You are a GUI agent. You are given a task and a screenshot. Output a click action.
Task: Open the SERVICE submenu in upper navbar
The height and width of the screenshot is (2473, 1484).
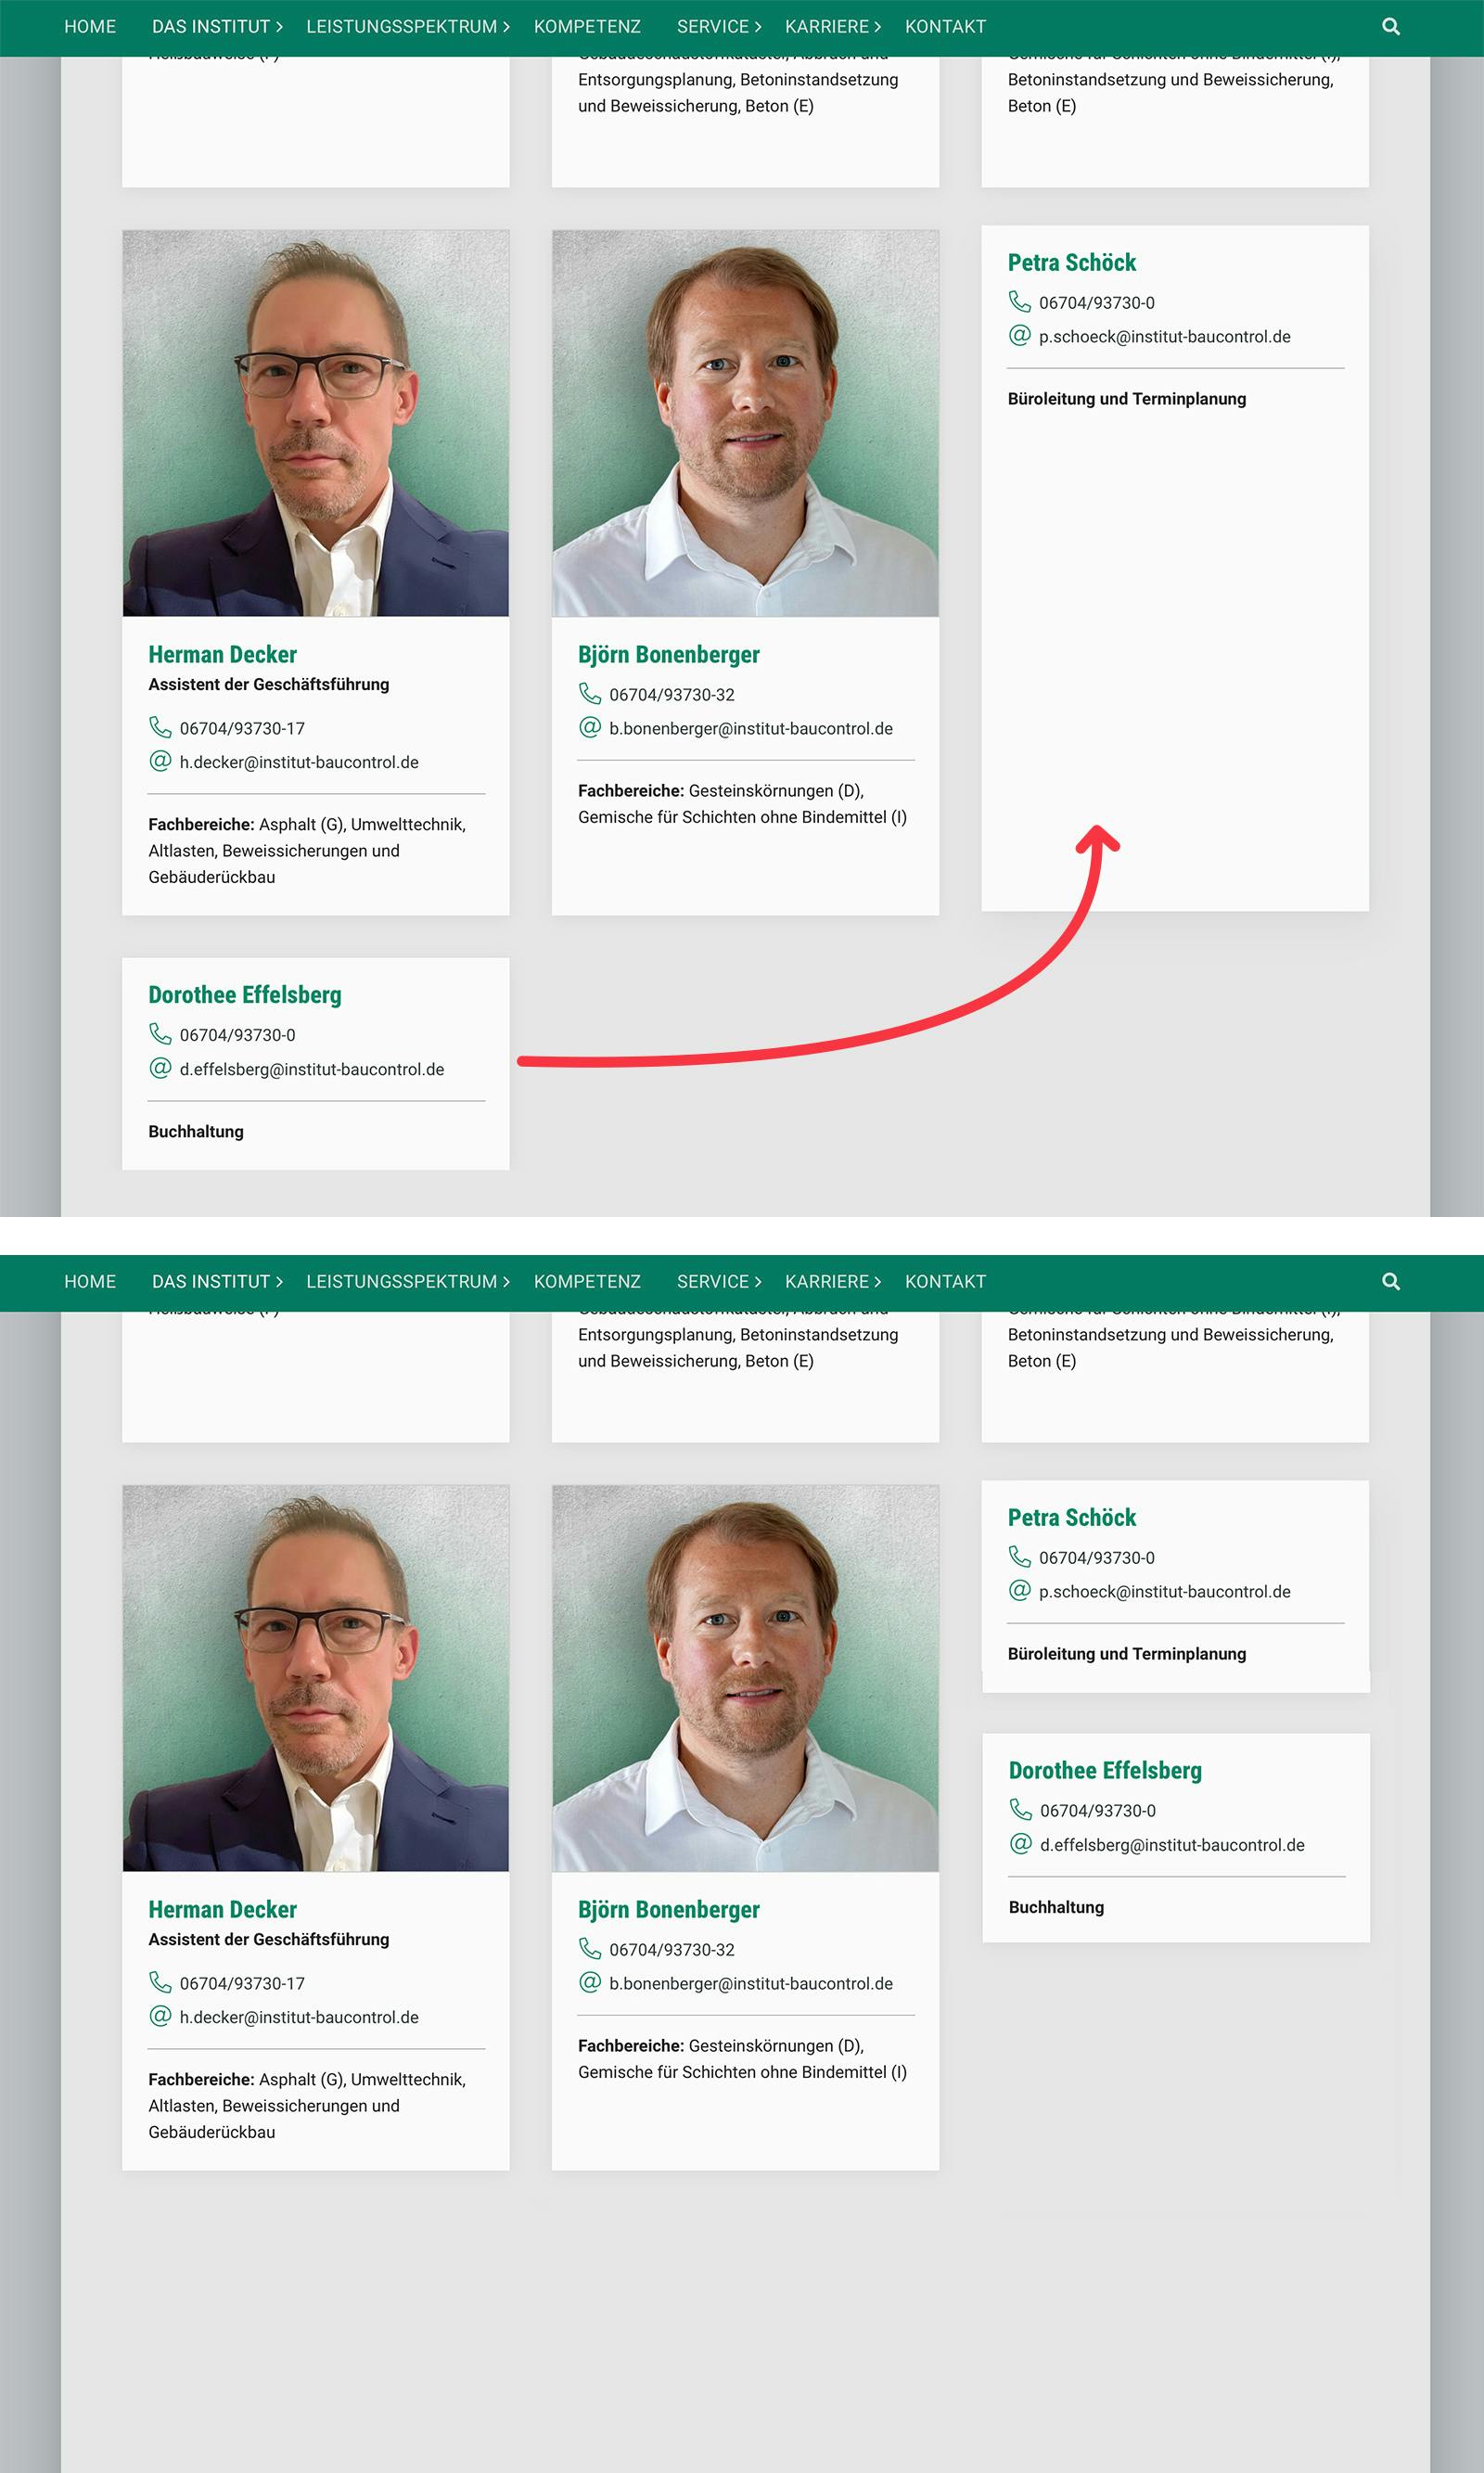click(719, 27)
